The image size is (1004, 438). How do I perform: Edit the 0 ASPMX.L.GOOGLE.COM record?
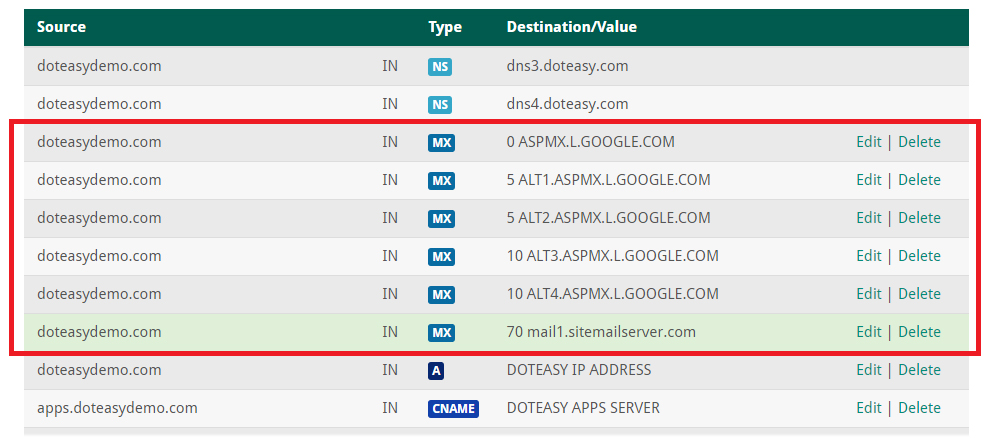[x=869, y=142]
